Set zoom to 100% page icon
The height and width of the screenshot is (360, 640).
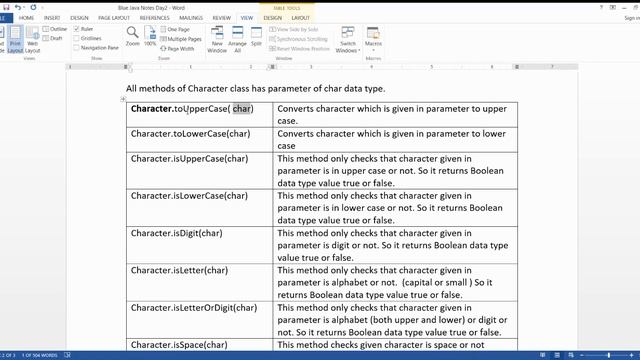click(150, 36)
